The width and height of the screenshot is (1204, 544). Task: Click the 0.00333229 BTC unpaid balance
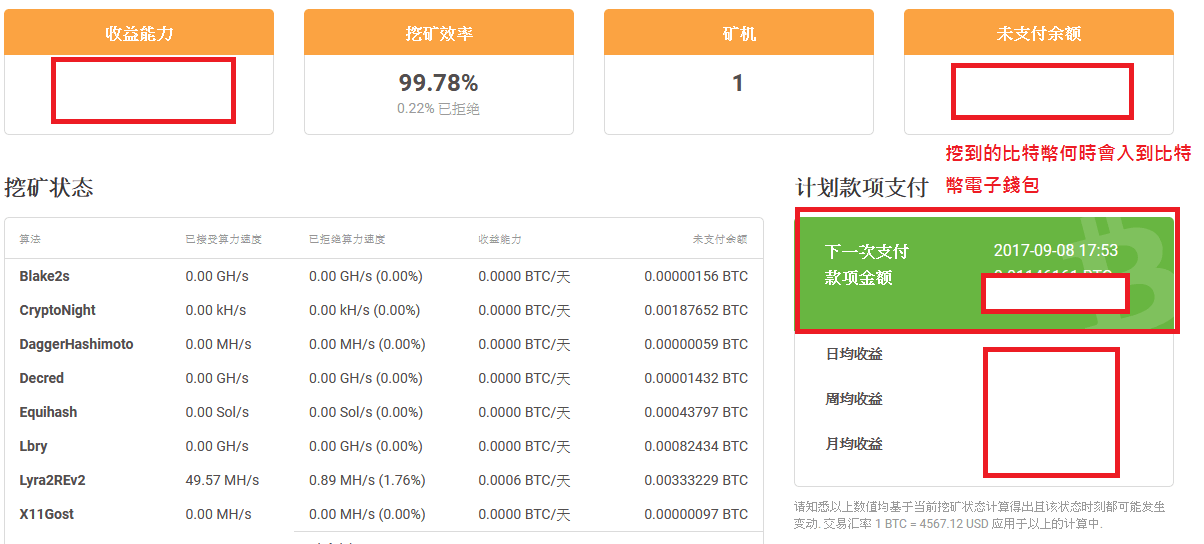pos(696,480)
